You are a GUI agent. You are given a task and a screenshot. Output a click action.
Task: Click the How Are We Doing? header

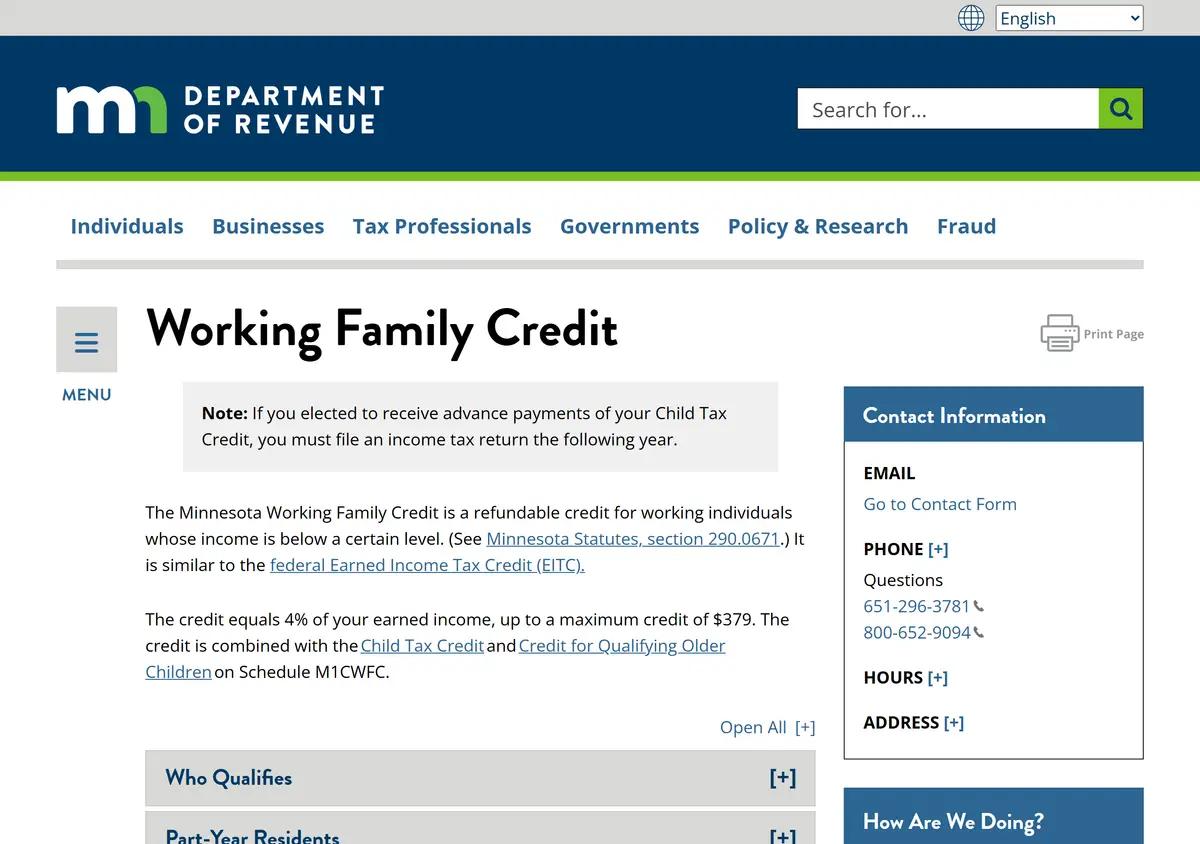pos(993,816)
